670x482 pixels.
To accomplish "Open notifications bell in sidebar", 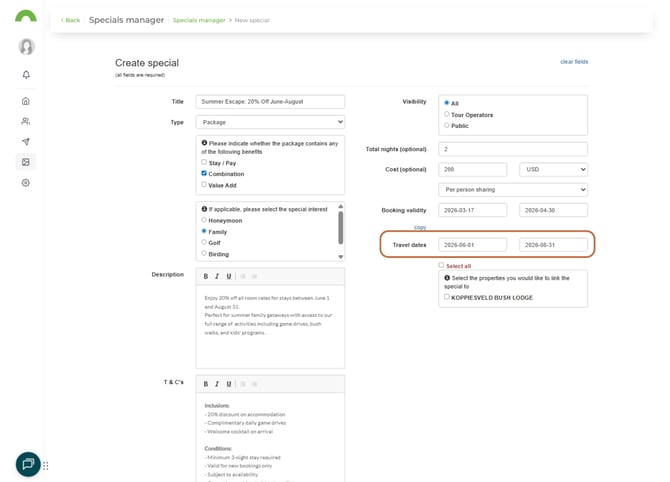I will click(x=26, y=75).
